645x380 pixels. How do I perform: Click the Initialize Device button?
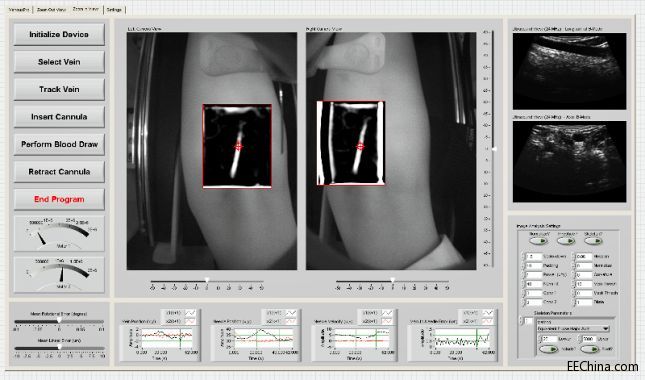point(59,35)
